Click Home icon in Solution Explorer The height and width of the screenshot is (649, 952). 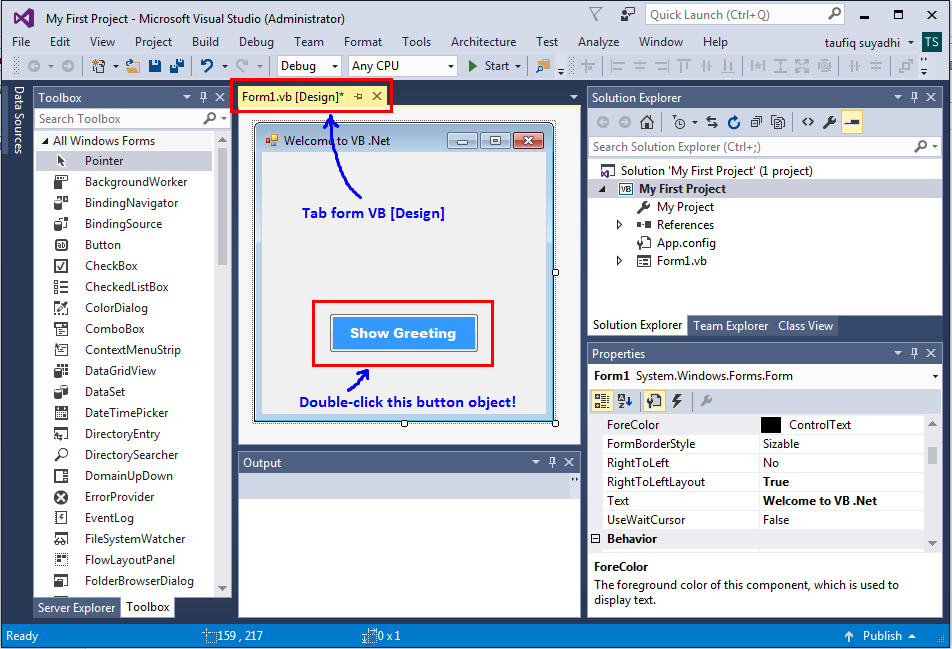646,121
